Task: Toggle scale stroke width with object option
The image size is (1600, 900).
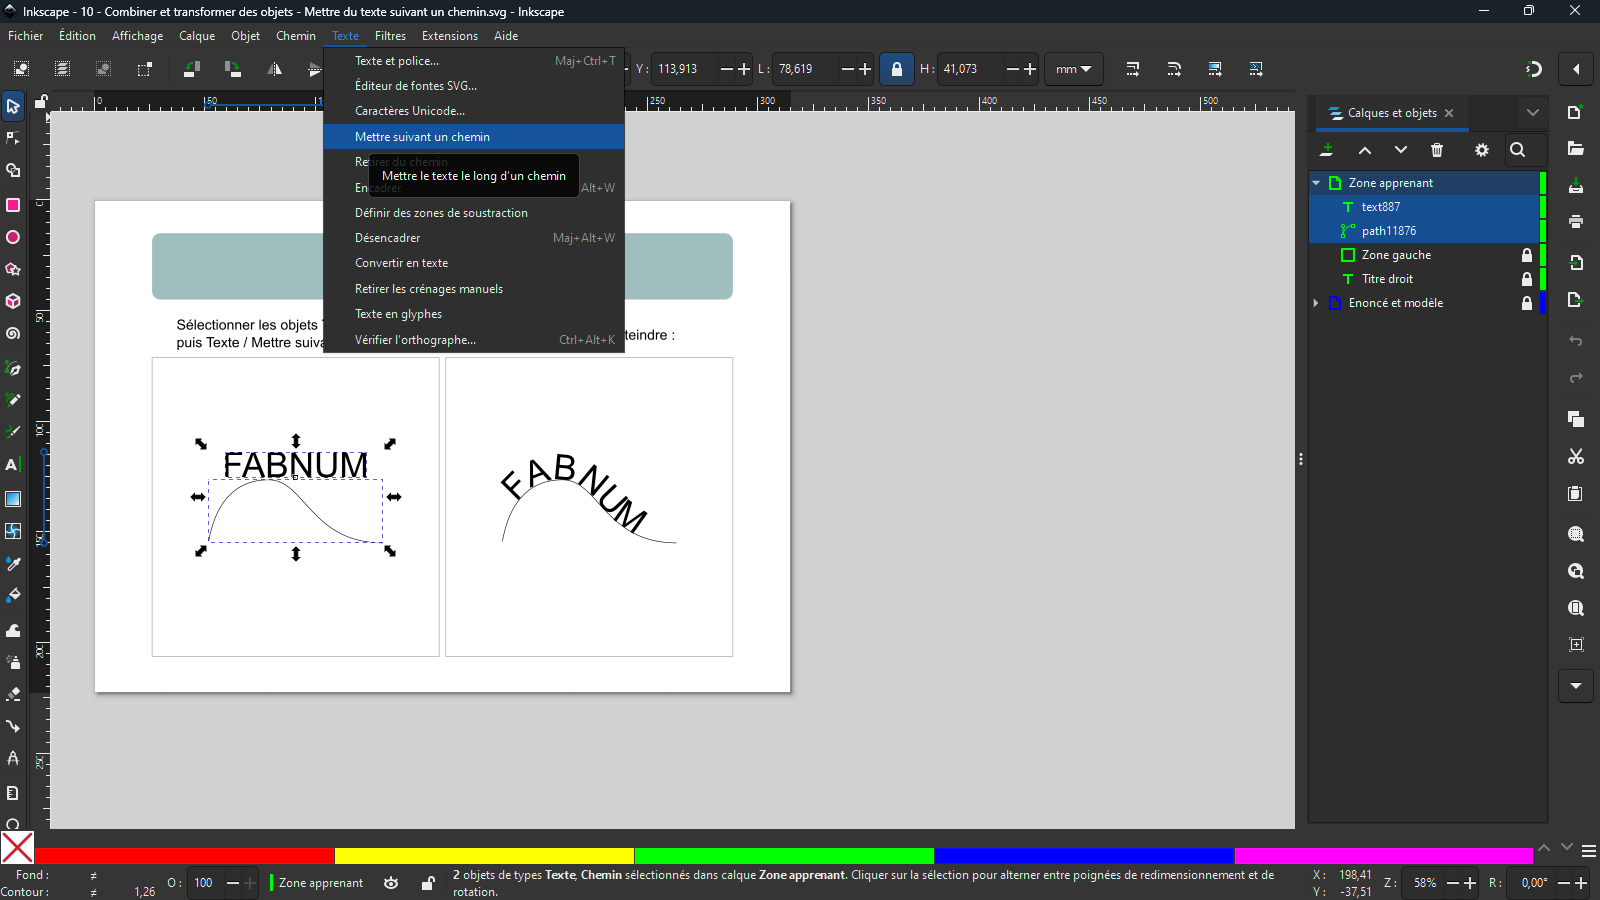Action: [1133, 69]
